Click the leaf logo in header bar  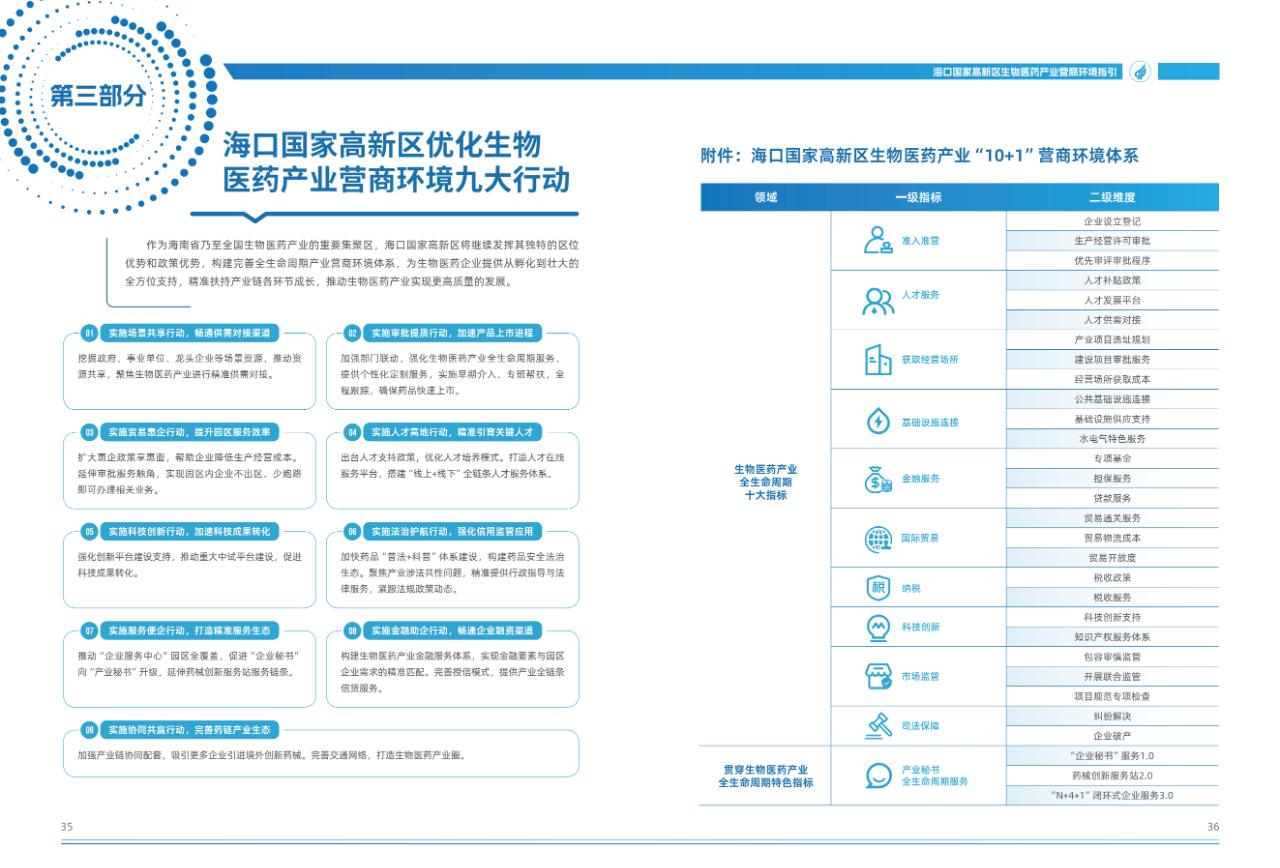point(1140,72)
